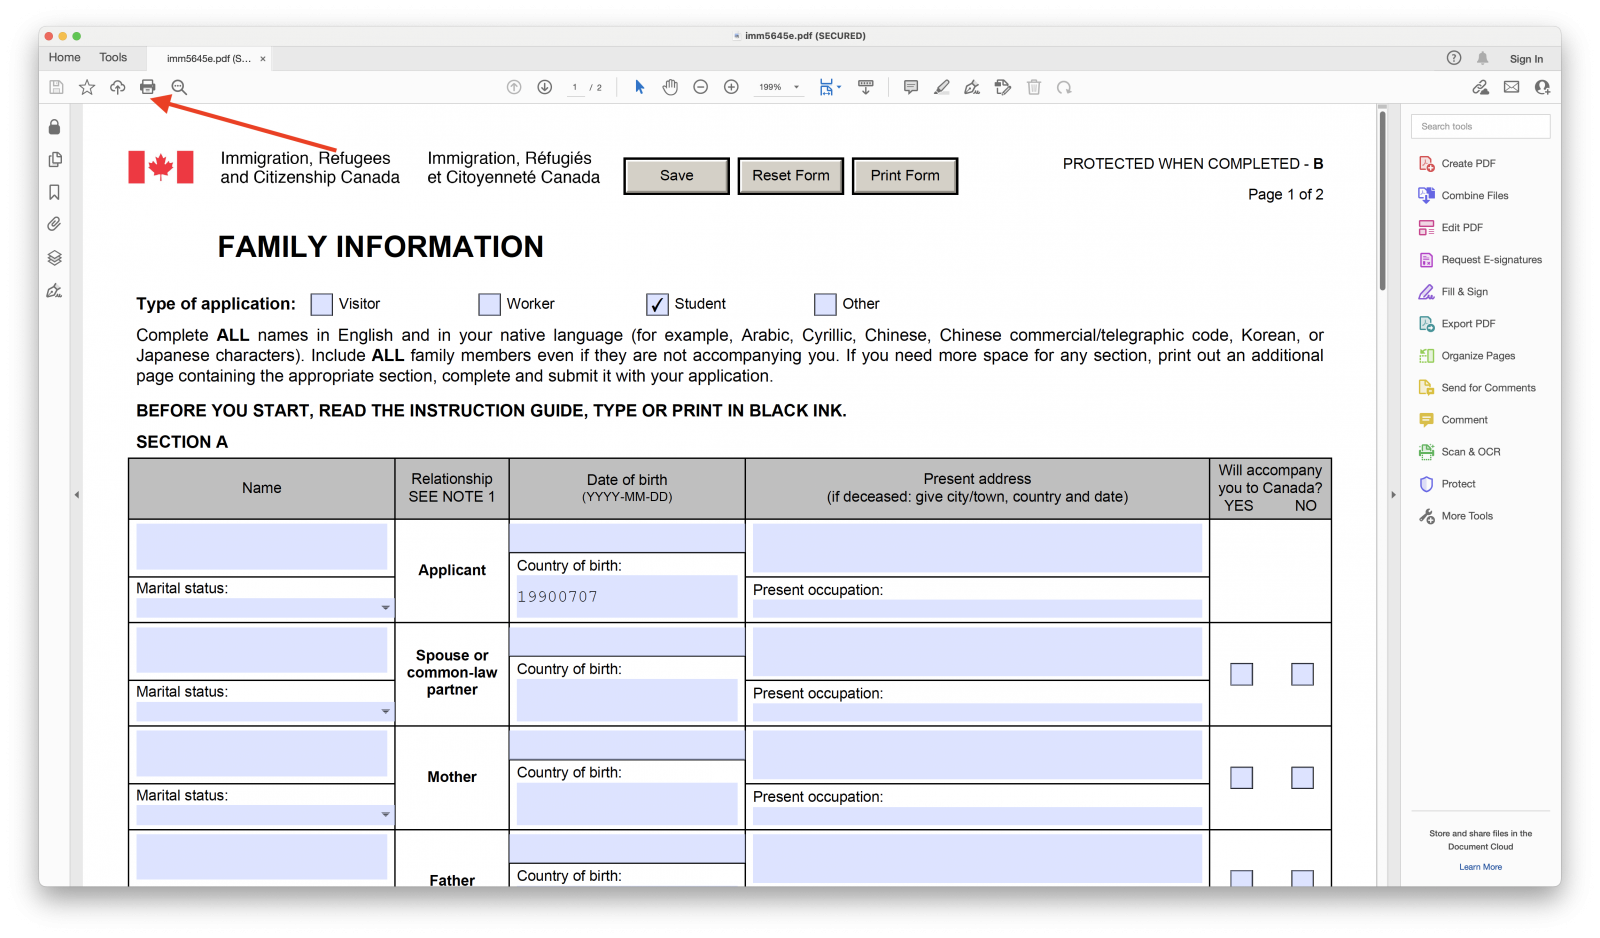Click the find text magnifier icon
Image resolution: width=1600 pixels, height=938 pixels.
tap(179, 87)
